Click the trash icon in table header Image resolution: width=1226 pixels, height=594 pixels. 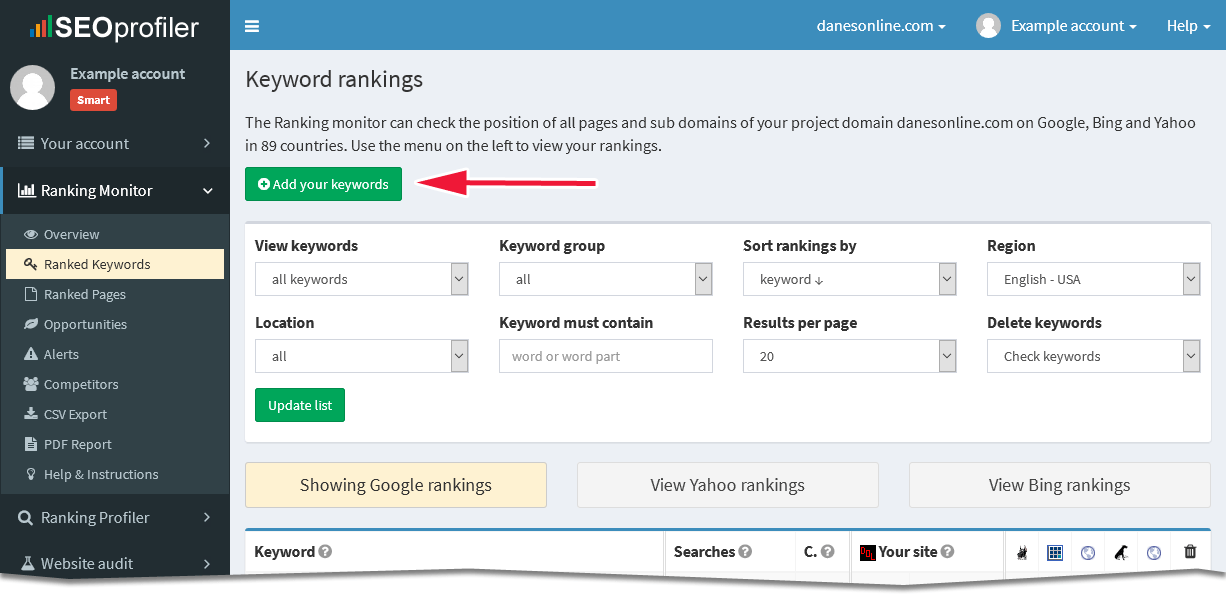tap(1190, 551)
